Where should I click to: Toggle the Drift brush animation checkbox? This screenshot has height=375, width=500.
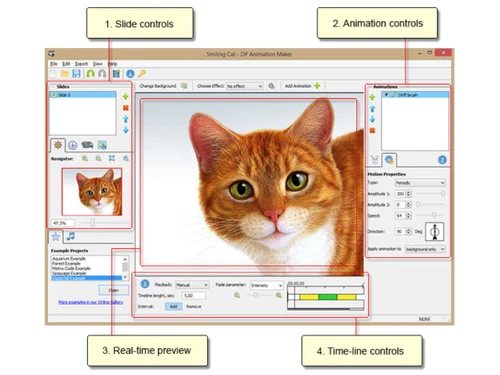(x=386, y=95)
